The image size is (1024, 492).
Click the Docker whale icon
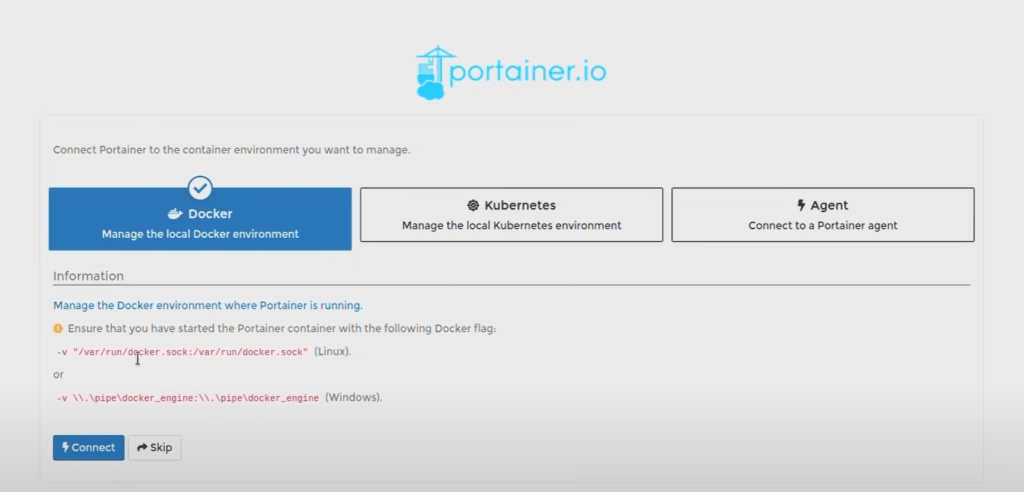coord(174,214)
